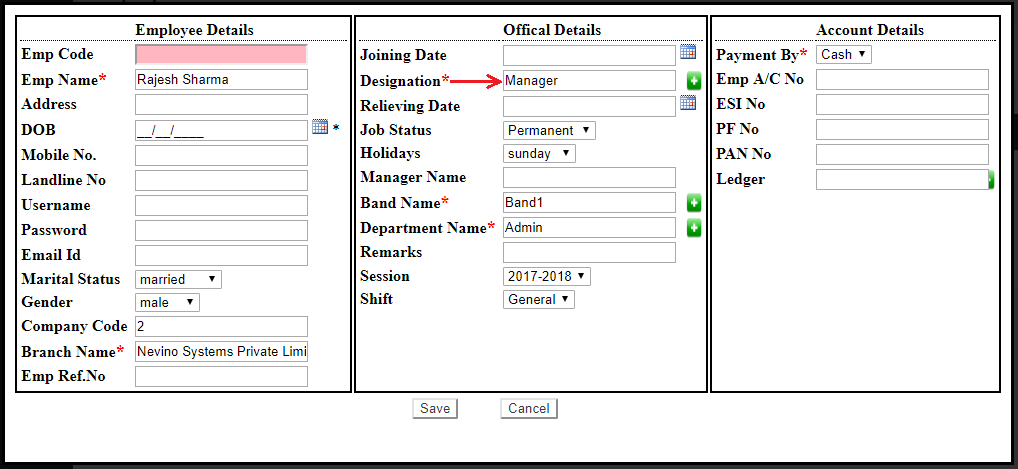Click into the Email Id field

(x=221, y=255)
